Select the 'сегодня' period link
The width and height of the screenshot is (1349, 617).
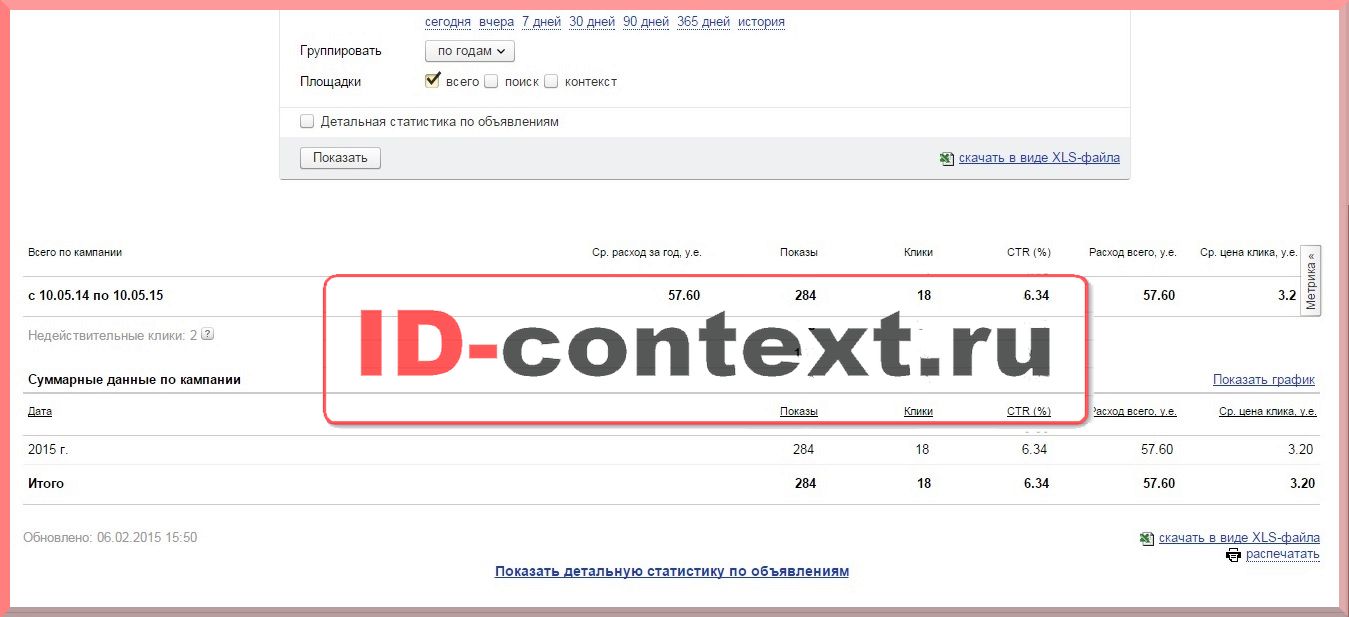447,22
